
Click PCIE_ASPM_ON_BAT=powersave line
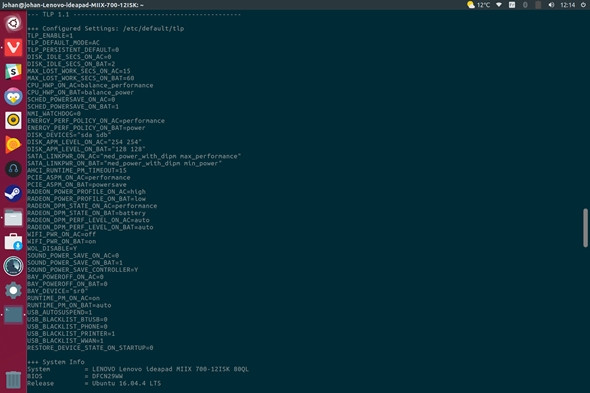(77, 185)
